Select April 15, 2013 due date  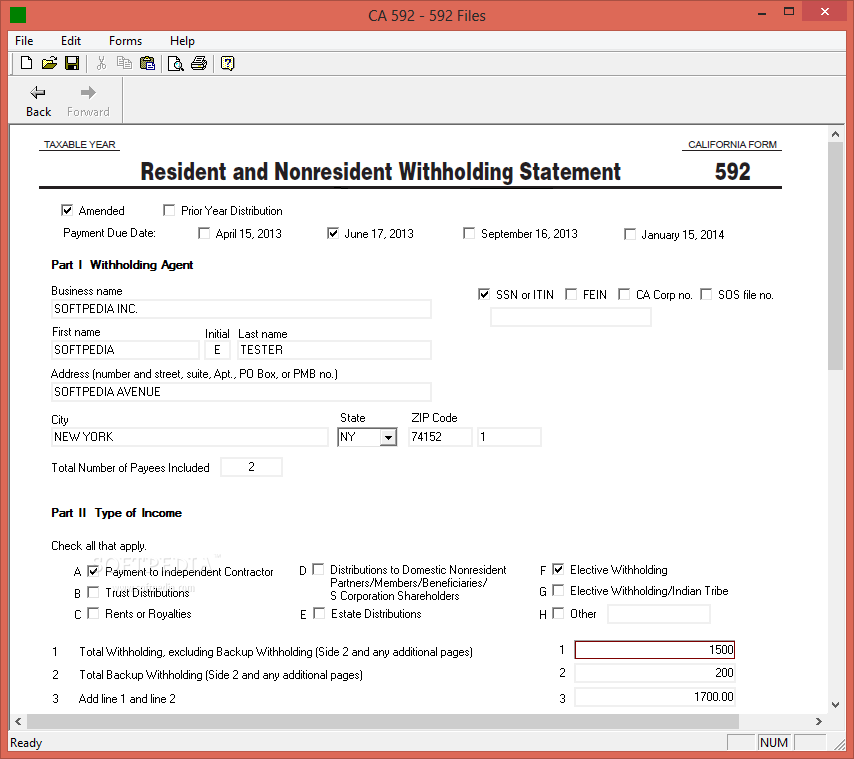pyautogui.click(x=204, y=233)
